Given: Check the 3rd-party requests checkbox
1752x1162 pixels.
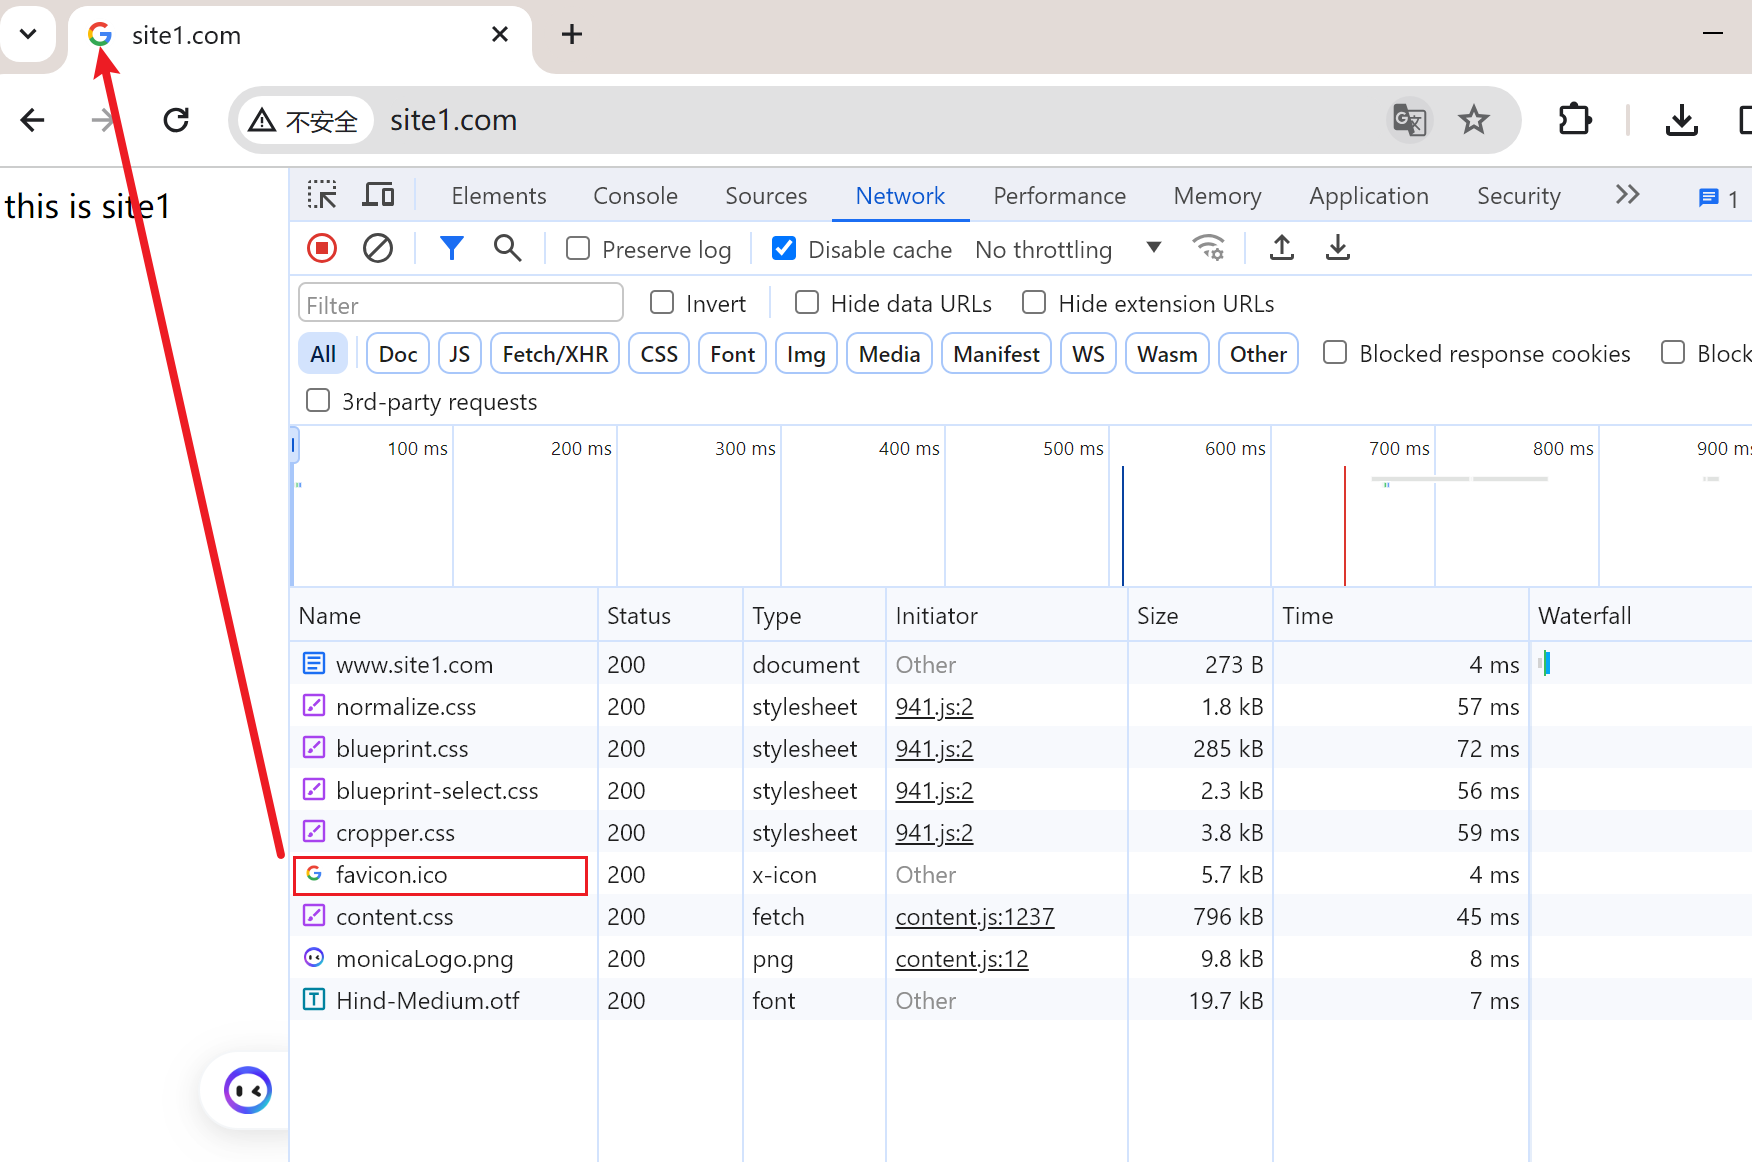Looking at the screenshot, I should [x=318, y=401].
